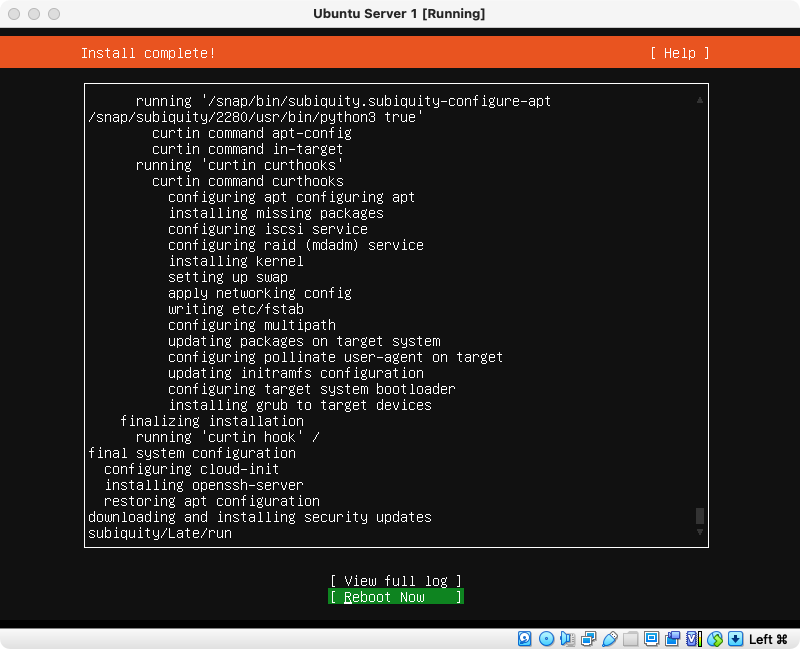
Task: Open the Help menu in installer header
Action: (x=679, y=53)
